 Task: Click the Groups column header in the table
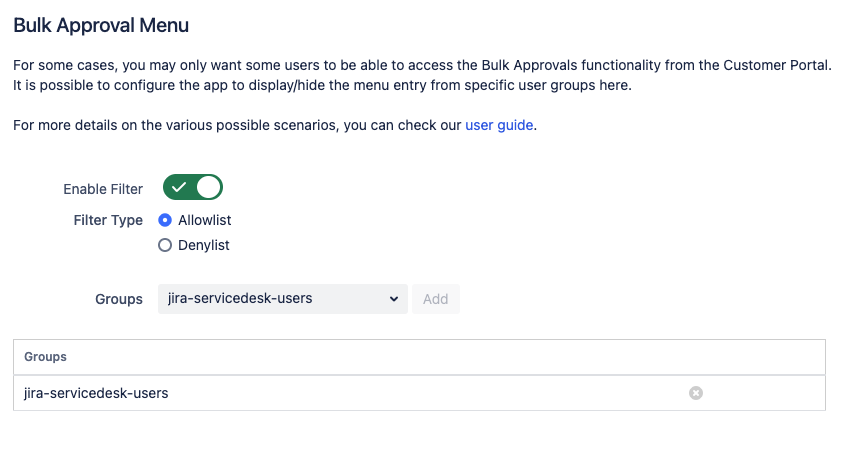[x=45, y=356]
